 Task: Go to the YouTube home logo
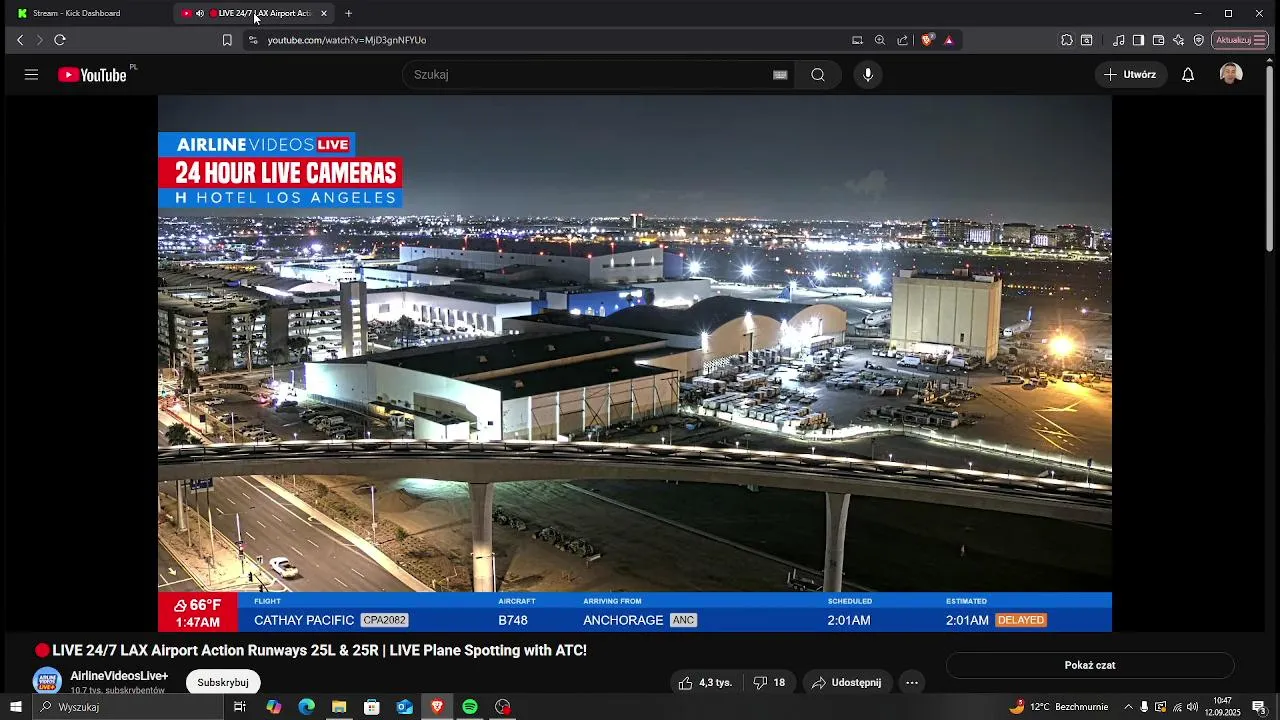[92, 75]
